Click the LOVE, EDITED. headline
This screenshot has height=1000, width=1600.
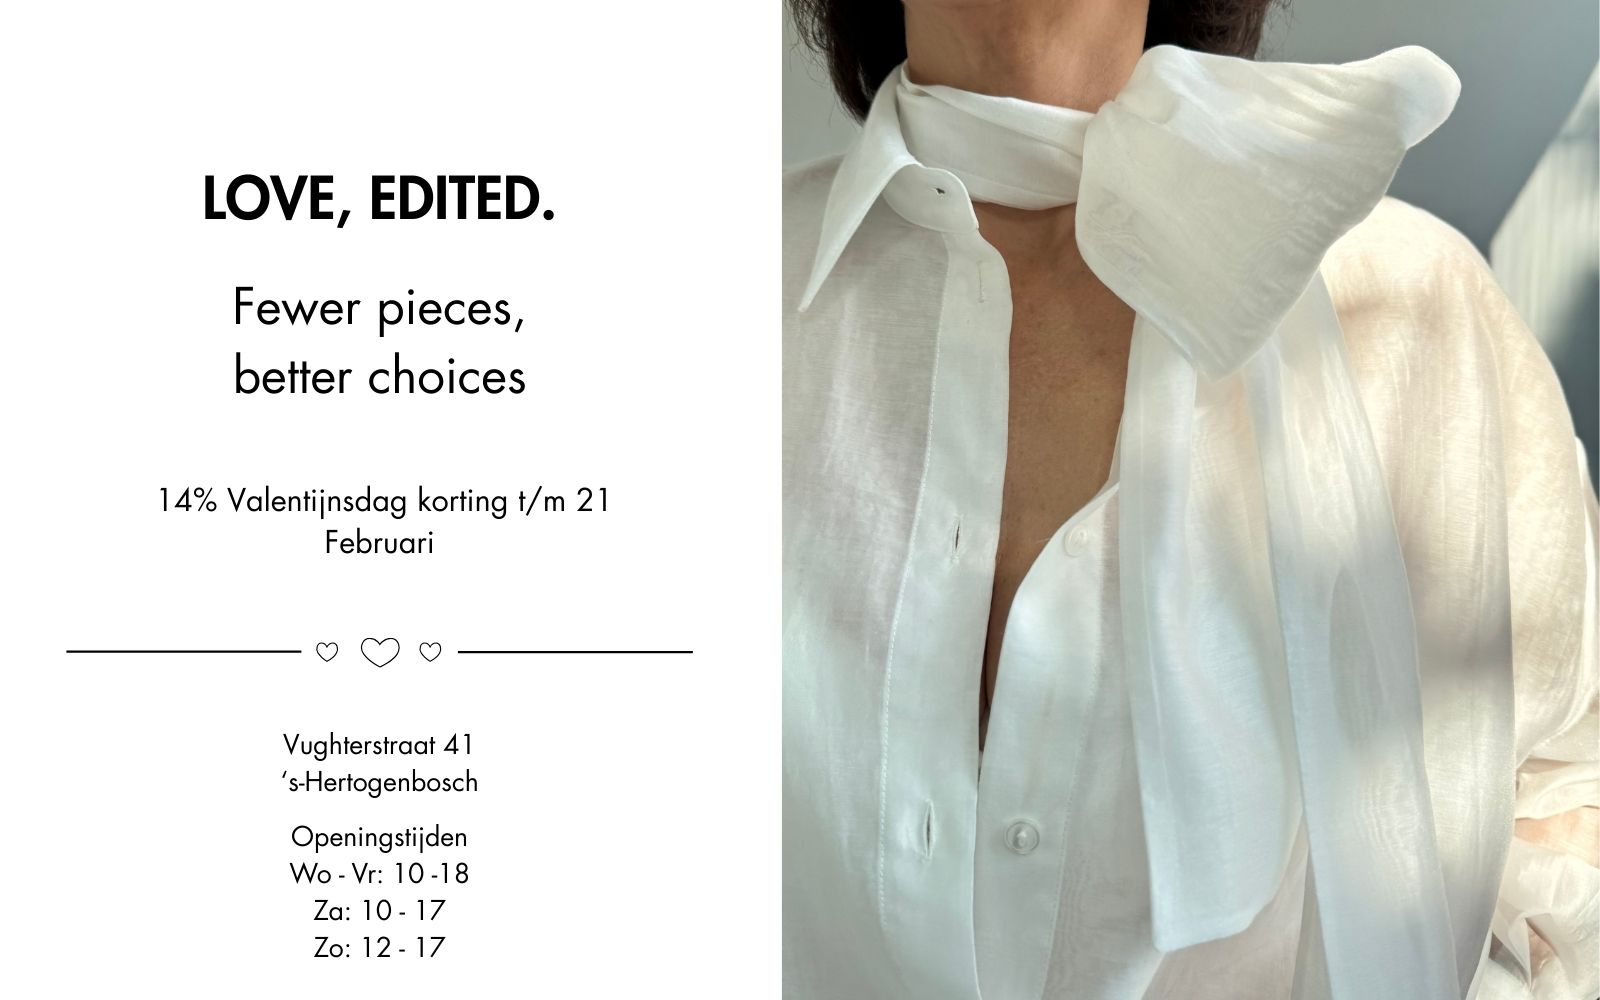[x=379, y=199]
